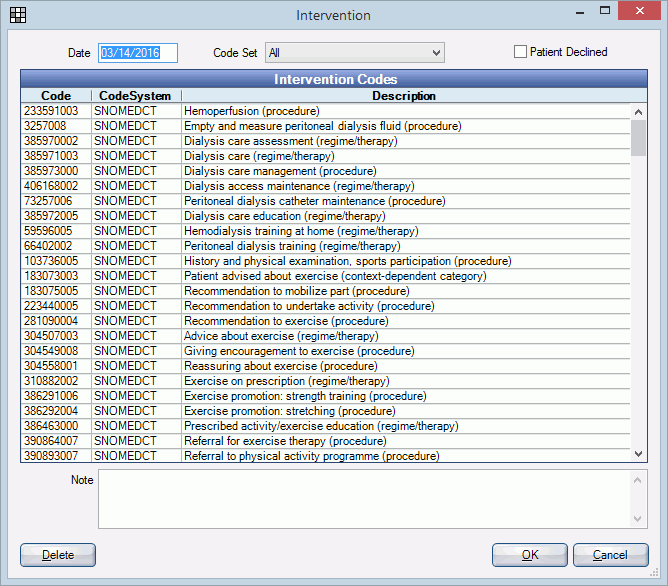Sort by the Code column header
The image size is (668, 586).
(56, 96)
